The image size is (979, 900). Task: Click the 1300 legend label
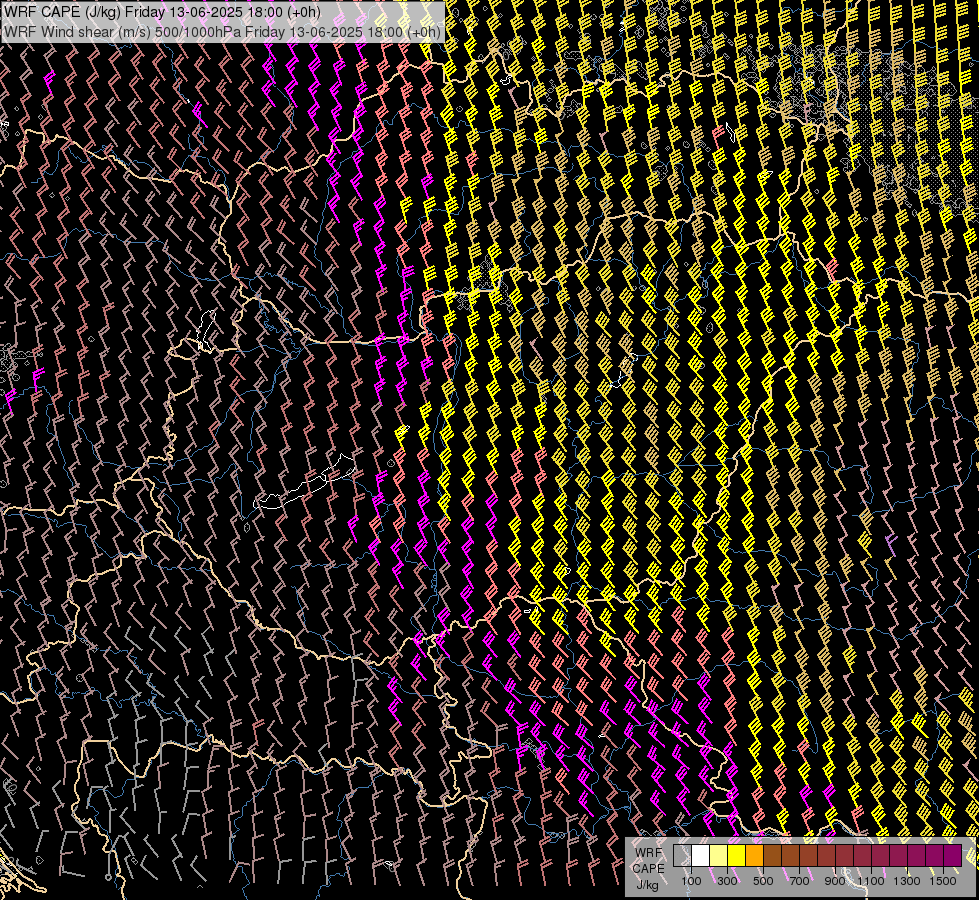click(x=907, y=881)
